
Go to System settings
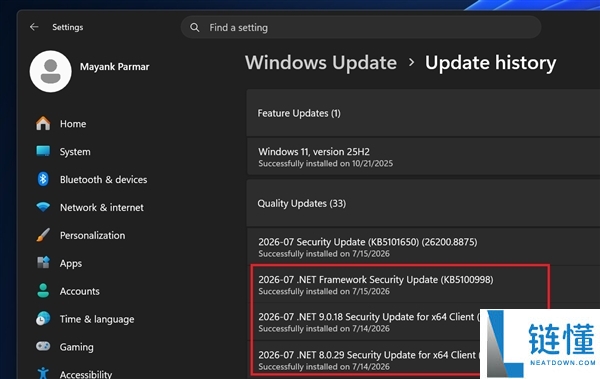[75, 152]
